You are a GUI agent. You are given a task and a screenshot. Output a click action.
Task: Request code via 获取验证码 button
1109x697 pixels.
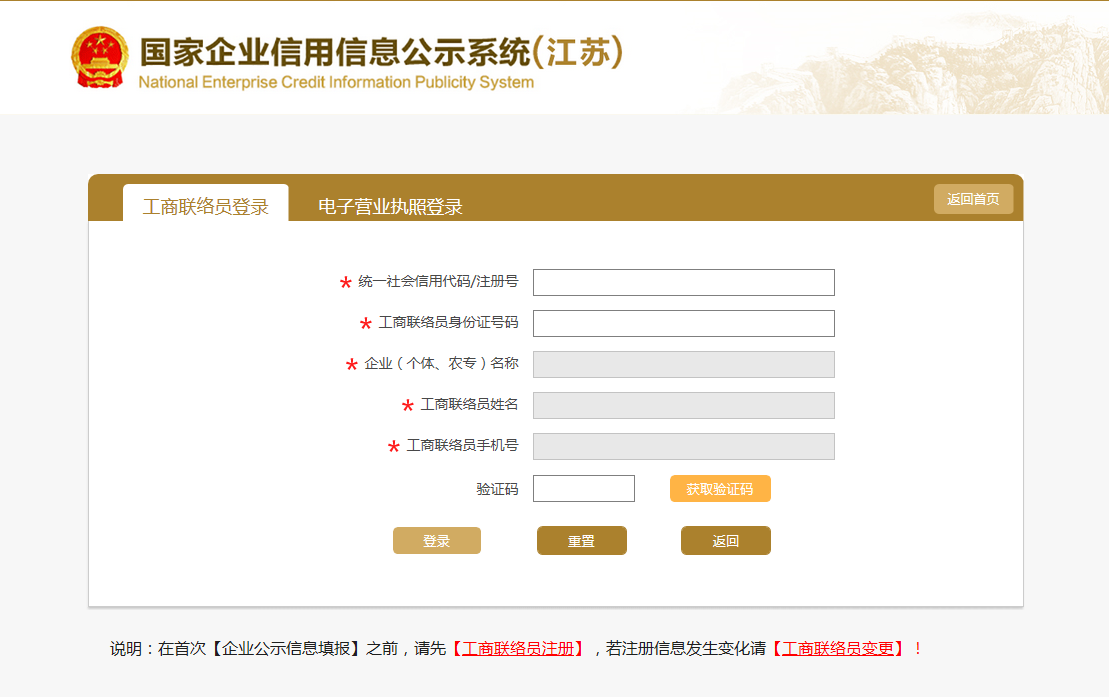click(x=720, y=489)
